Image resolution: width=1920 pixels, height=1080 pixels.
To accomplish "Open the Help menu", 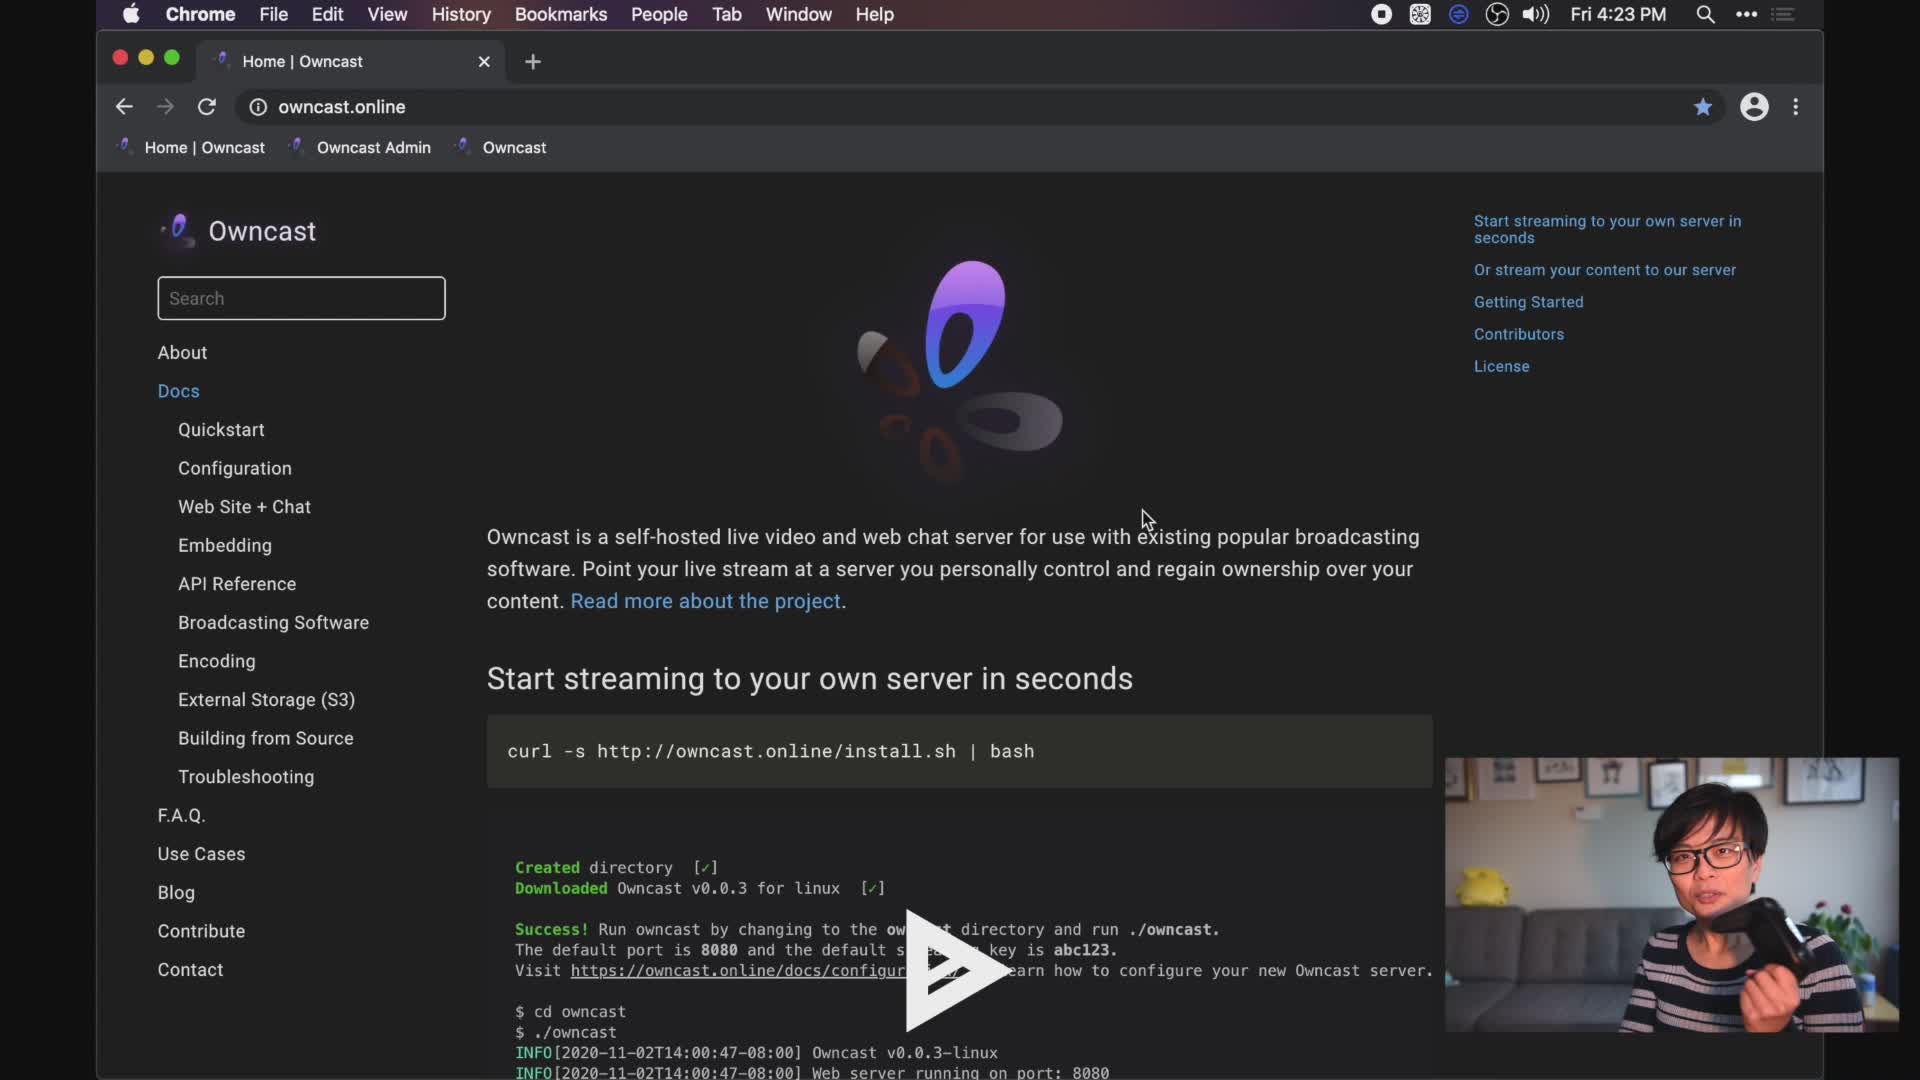I will 874,14.
